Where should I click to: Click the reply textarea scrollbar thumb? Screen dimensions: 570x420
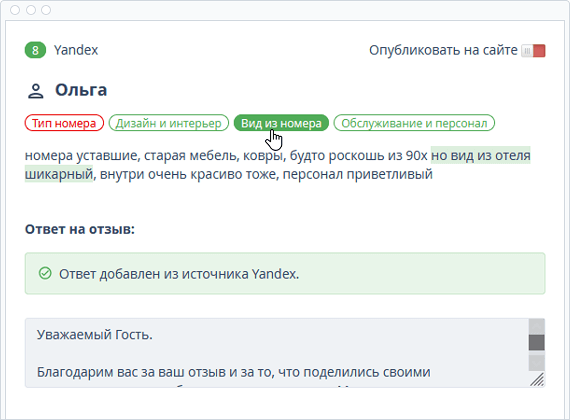point(537,342)
